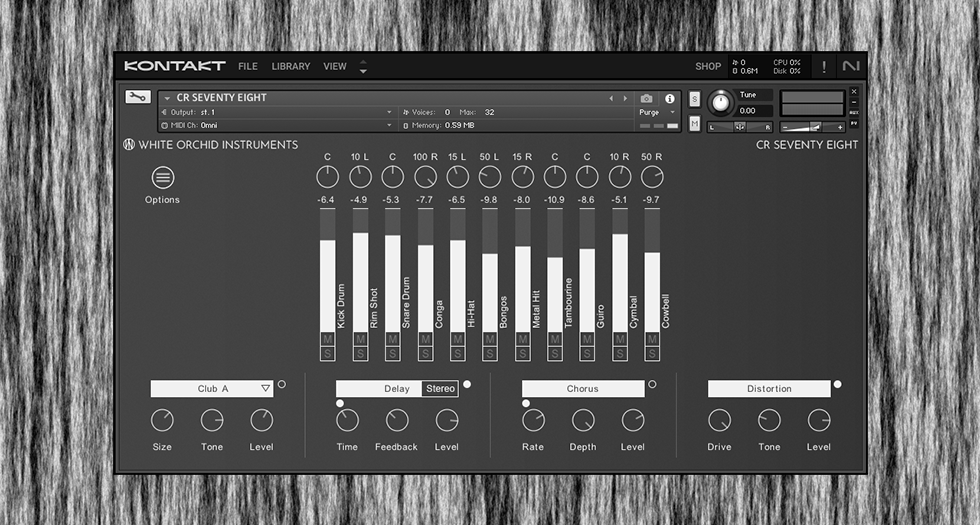Screen dimensions: 980x525
Task: Solo the Kick Drum channel
Action: coord(328,354)
